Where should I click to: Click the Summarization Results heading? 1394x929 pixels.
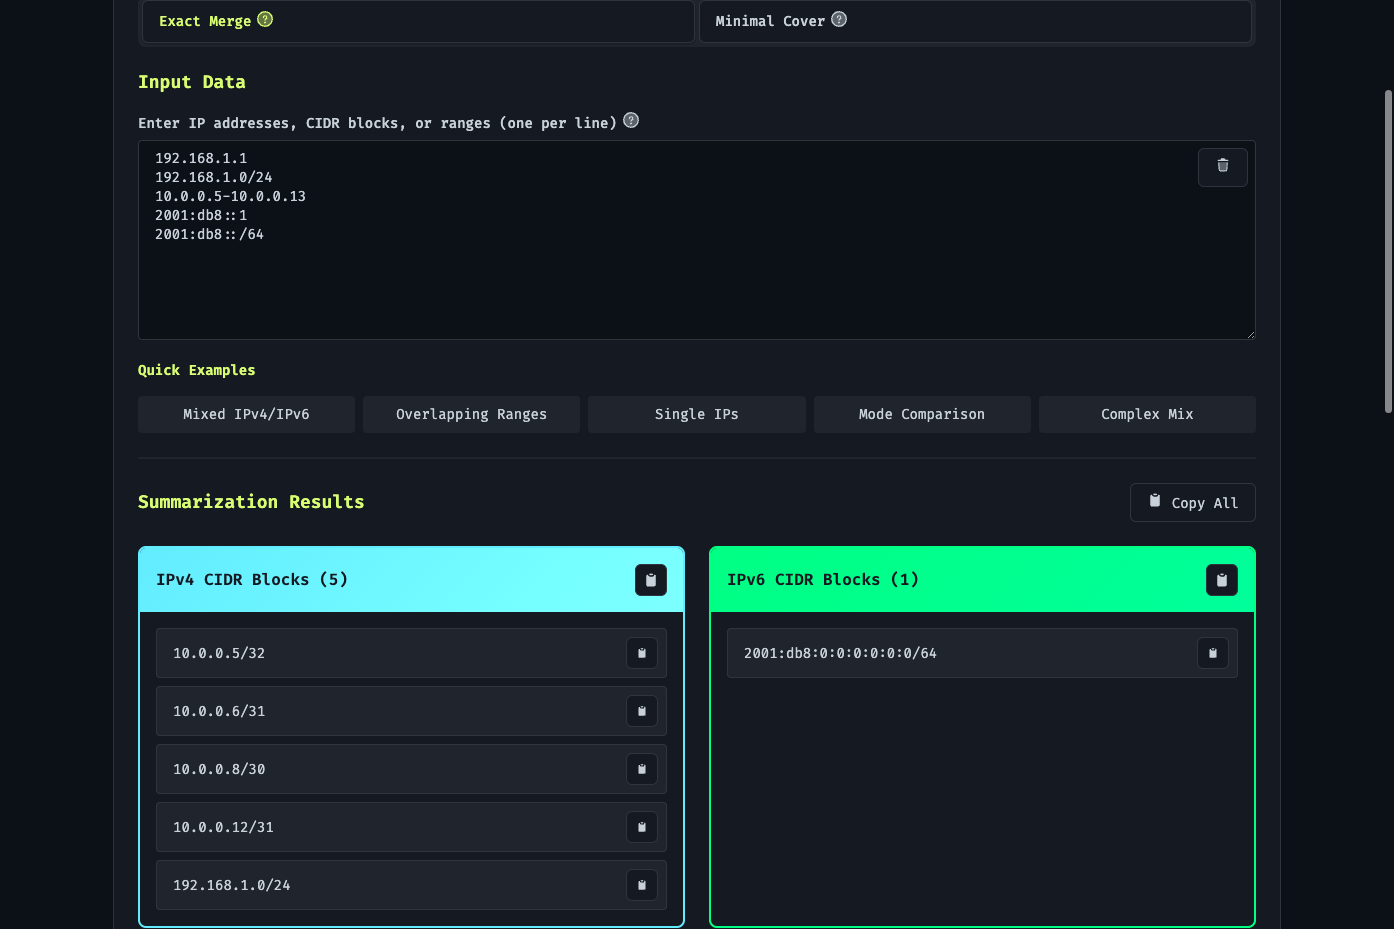click(251, 502)
